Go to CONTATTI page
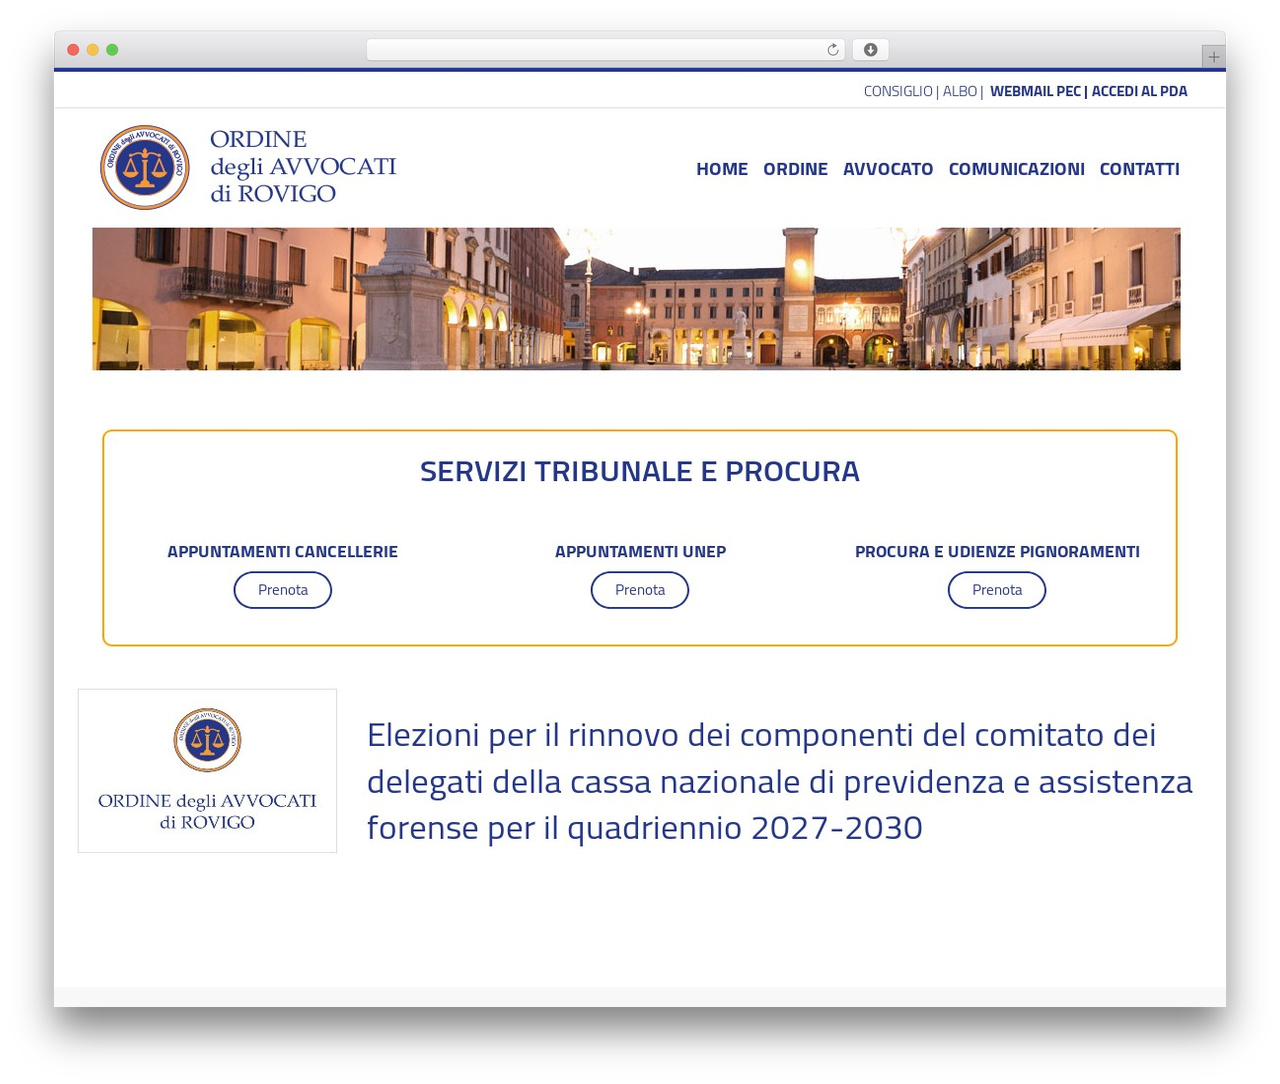This screenshot has height=1084, width=1280. 1139,169
